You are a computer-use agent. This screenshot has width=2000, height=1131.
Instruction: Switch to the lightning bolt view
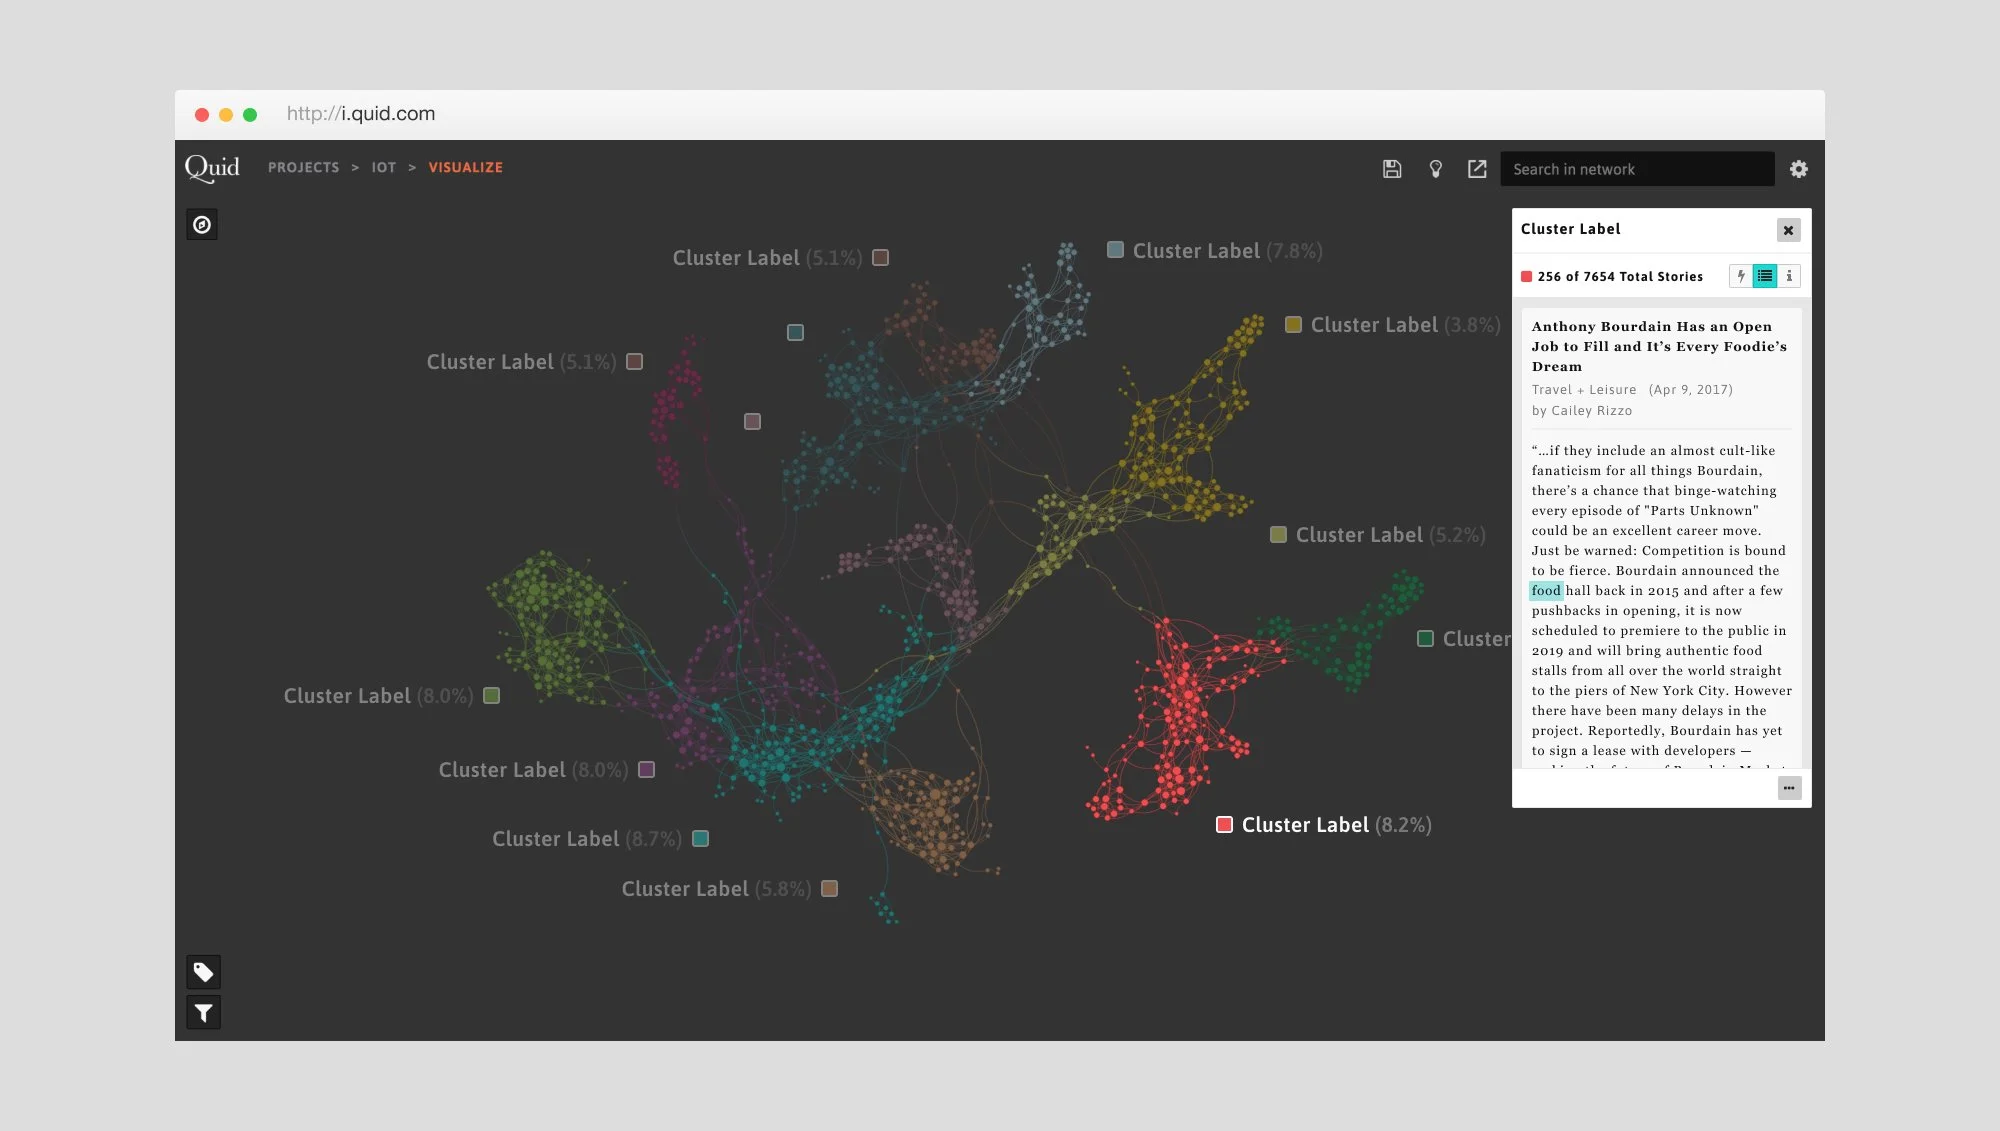(1741, 276)
